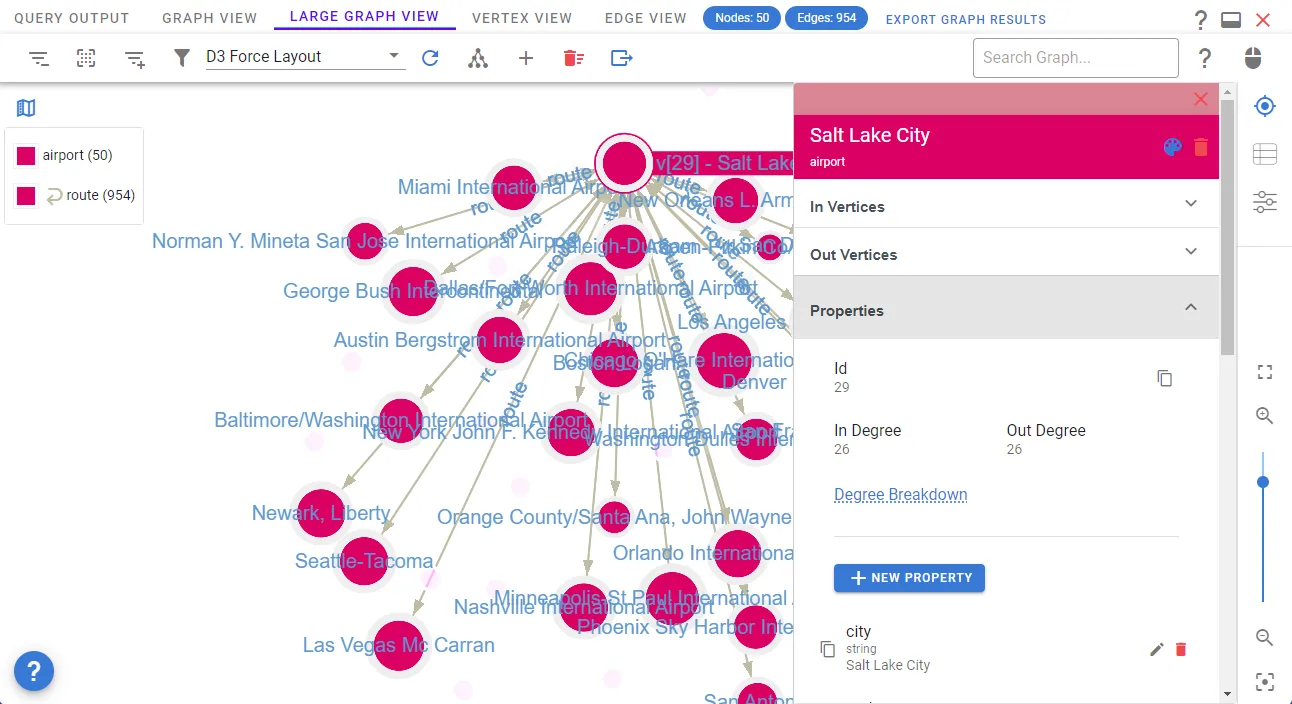
Task: Switch to the Query Output tab
Action: (72, 18)
